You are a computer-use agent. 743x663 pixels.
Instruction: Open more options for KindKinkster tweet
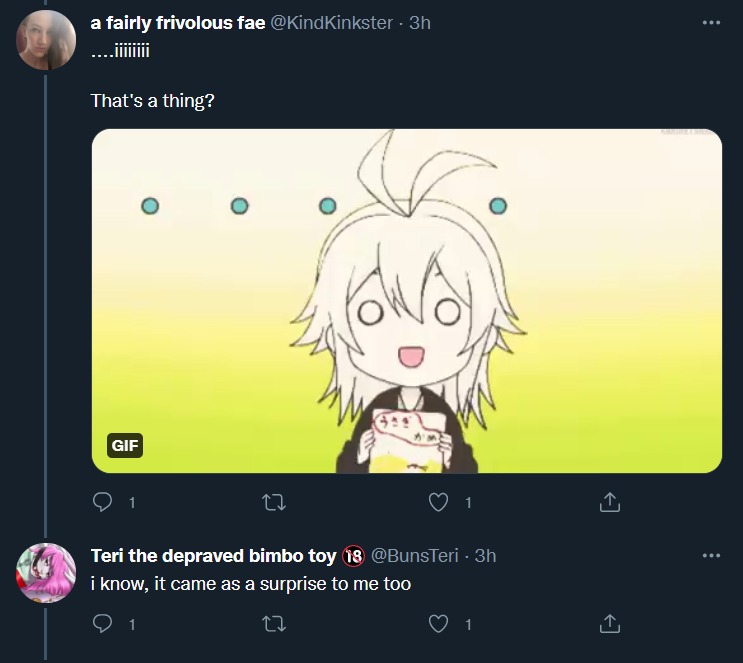(711, 22)
